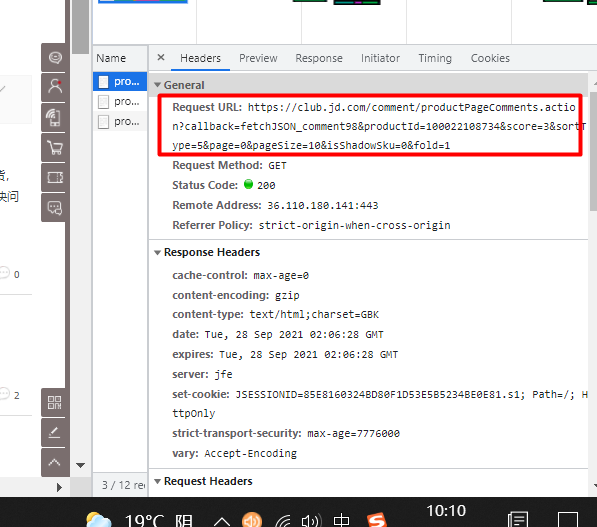Open the weather icon in taskbar
Viewport: 597px width, 527px height.
click(99, 519)
